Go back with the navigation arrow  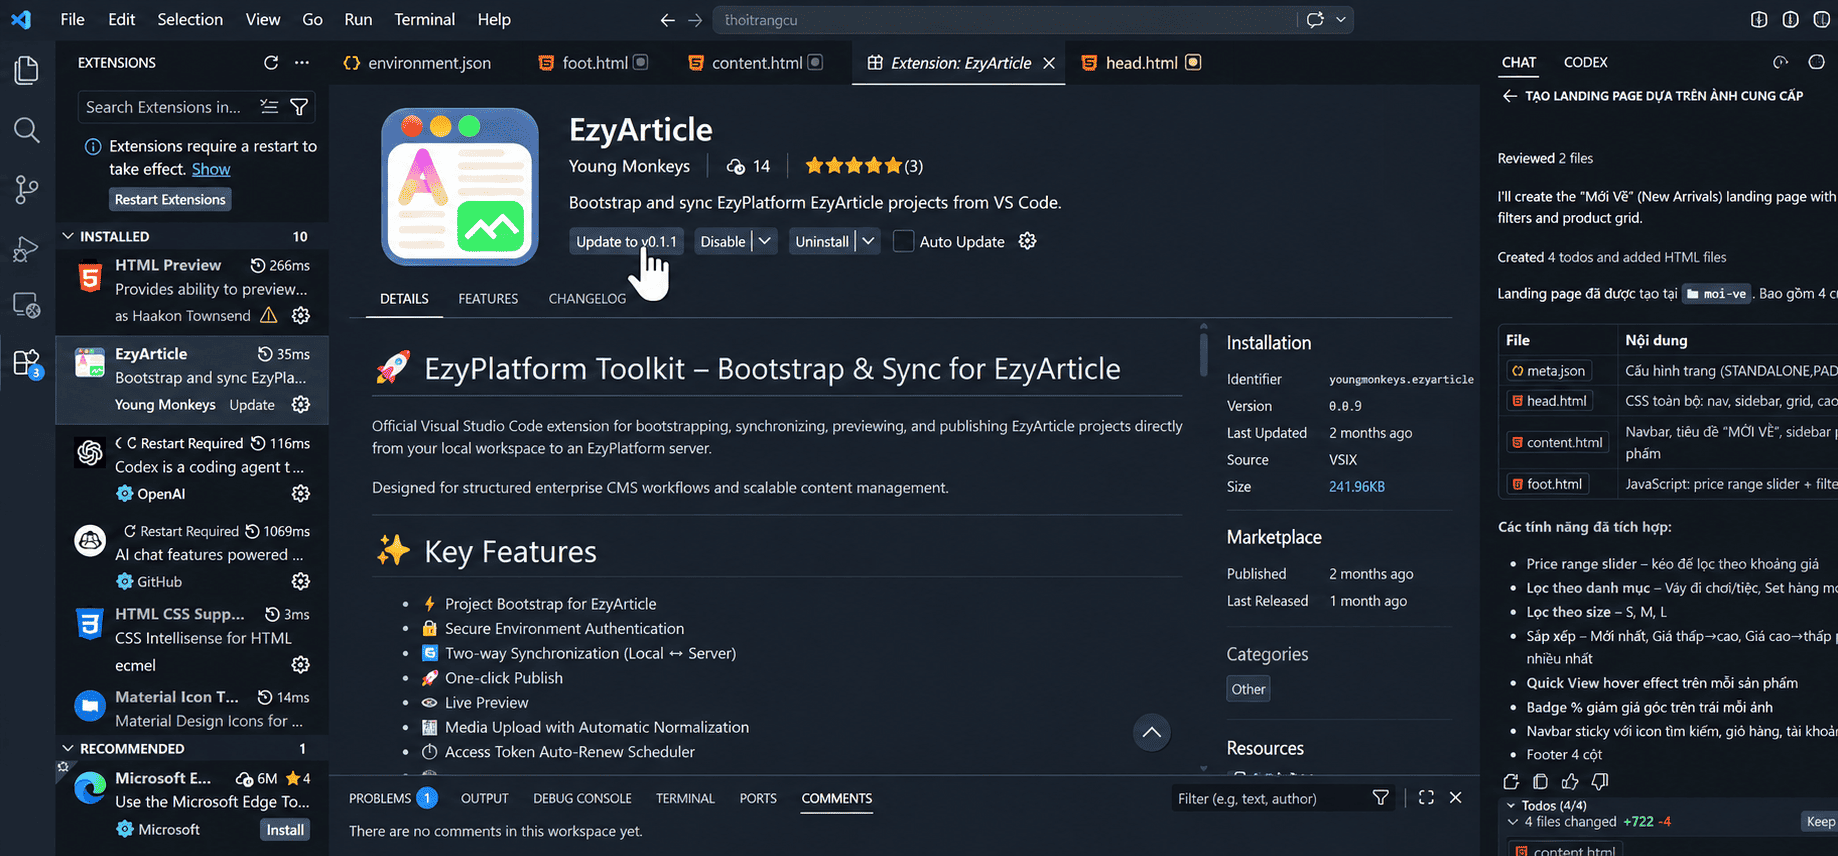pyautogui.click(x=668, y=20)
